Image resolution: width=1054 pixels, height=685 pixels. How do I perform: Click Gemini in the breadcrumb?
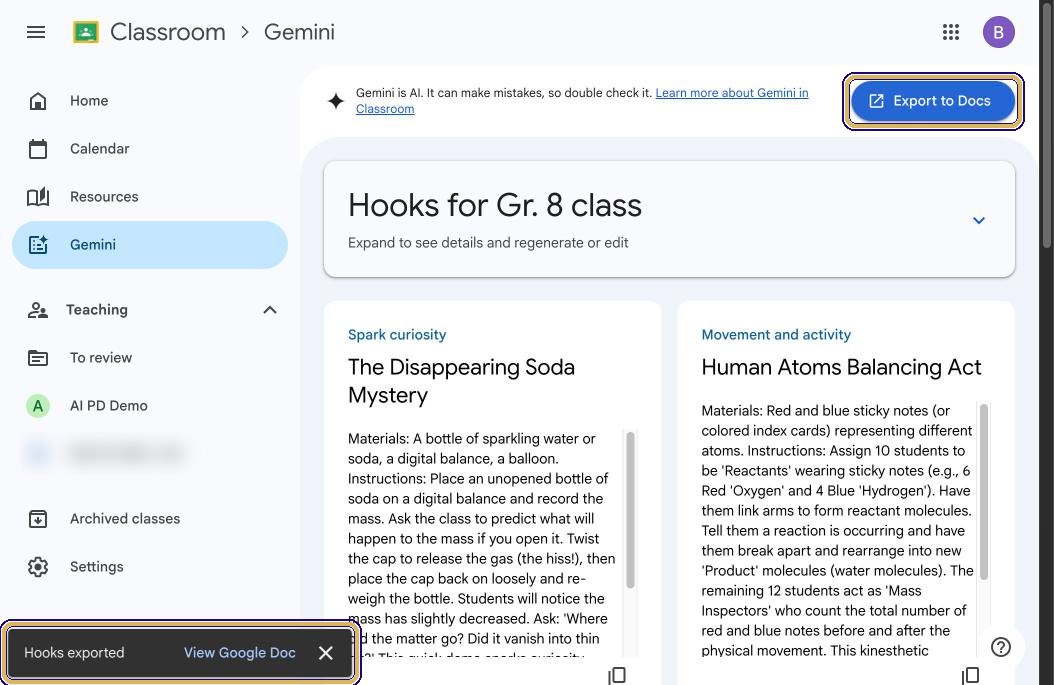pyautogui.click(x=299, y=32)
